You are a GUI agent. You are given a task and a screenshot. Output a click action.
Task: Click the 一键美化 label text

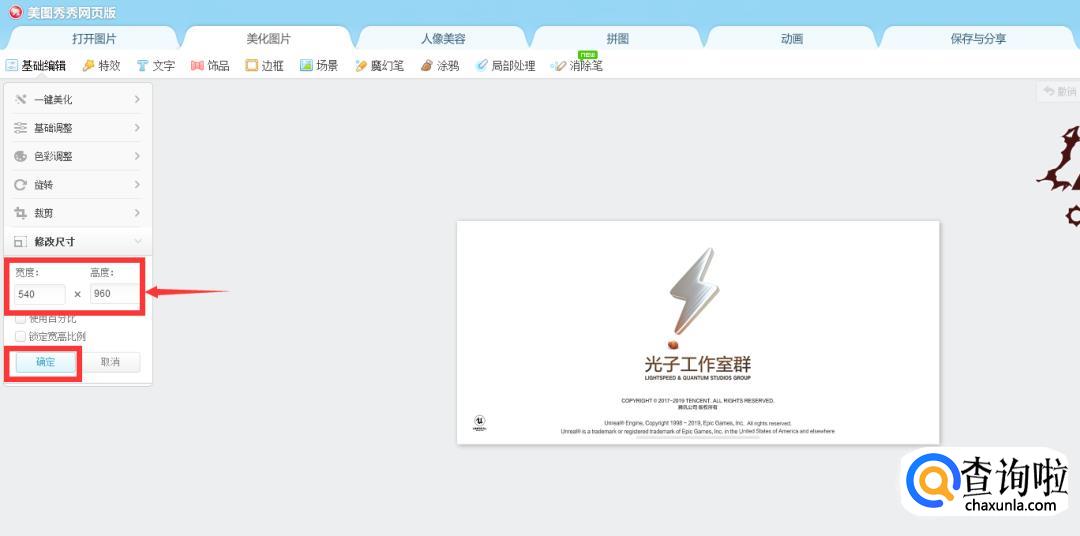[x=53, y=100]
